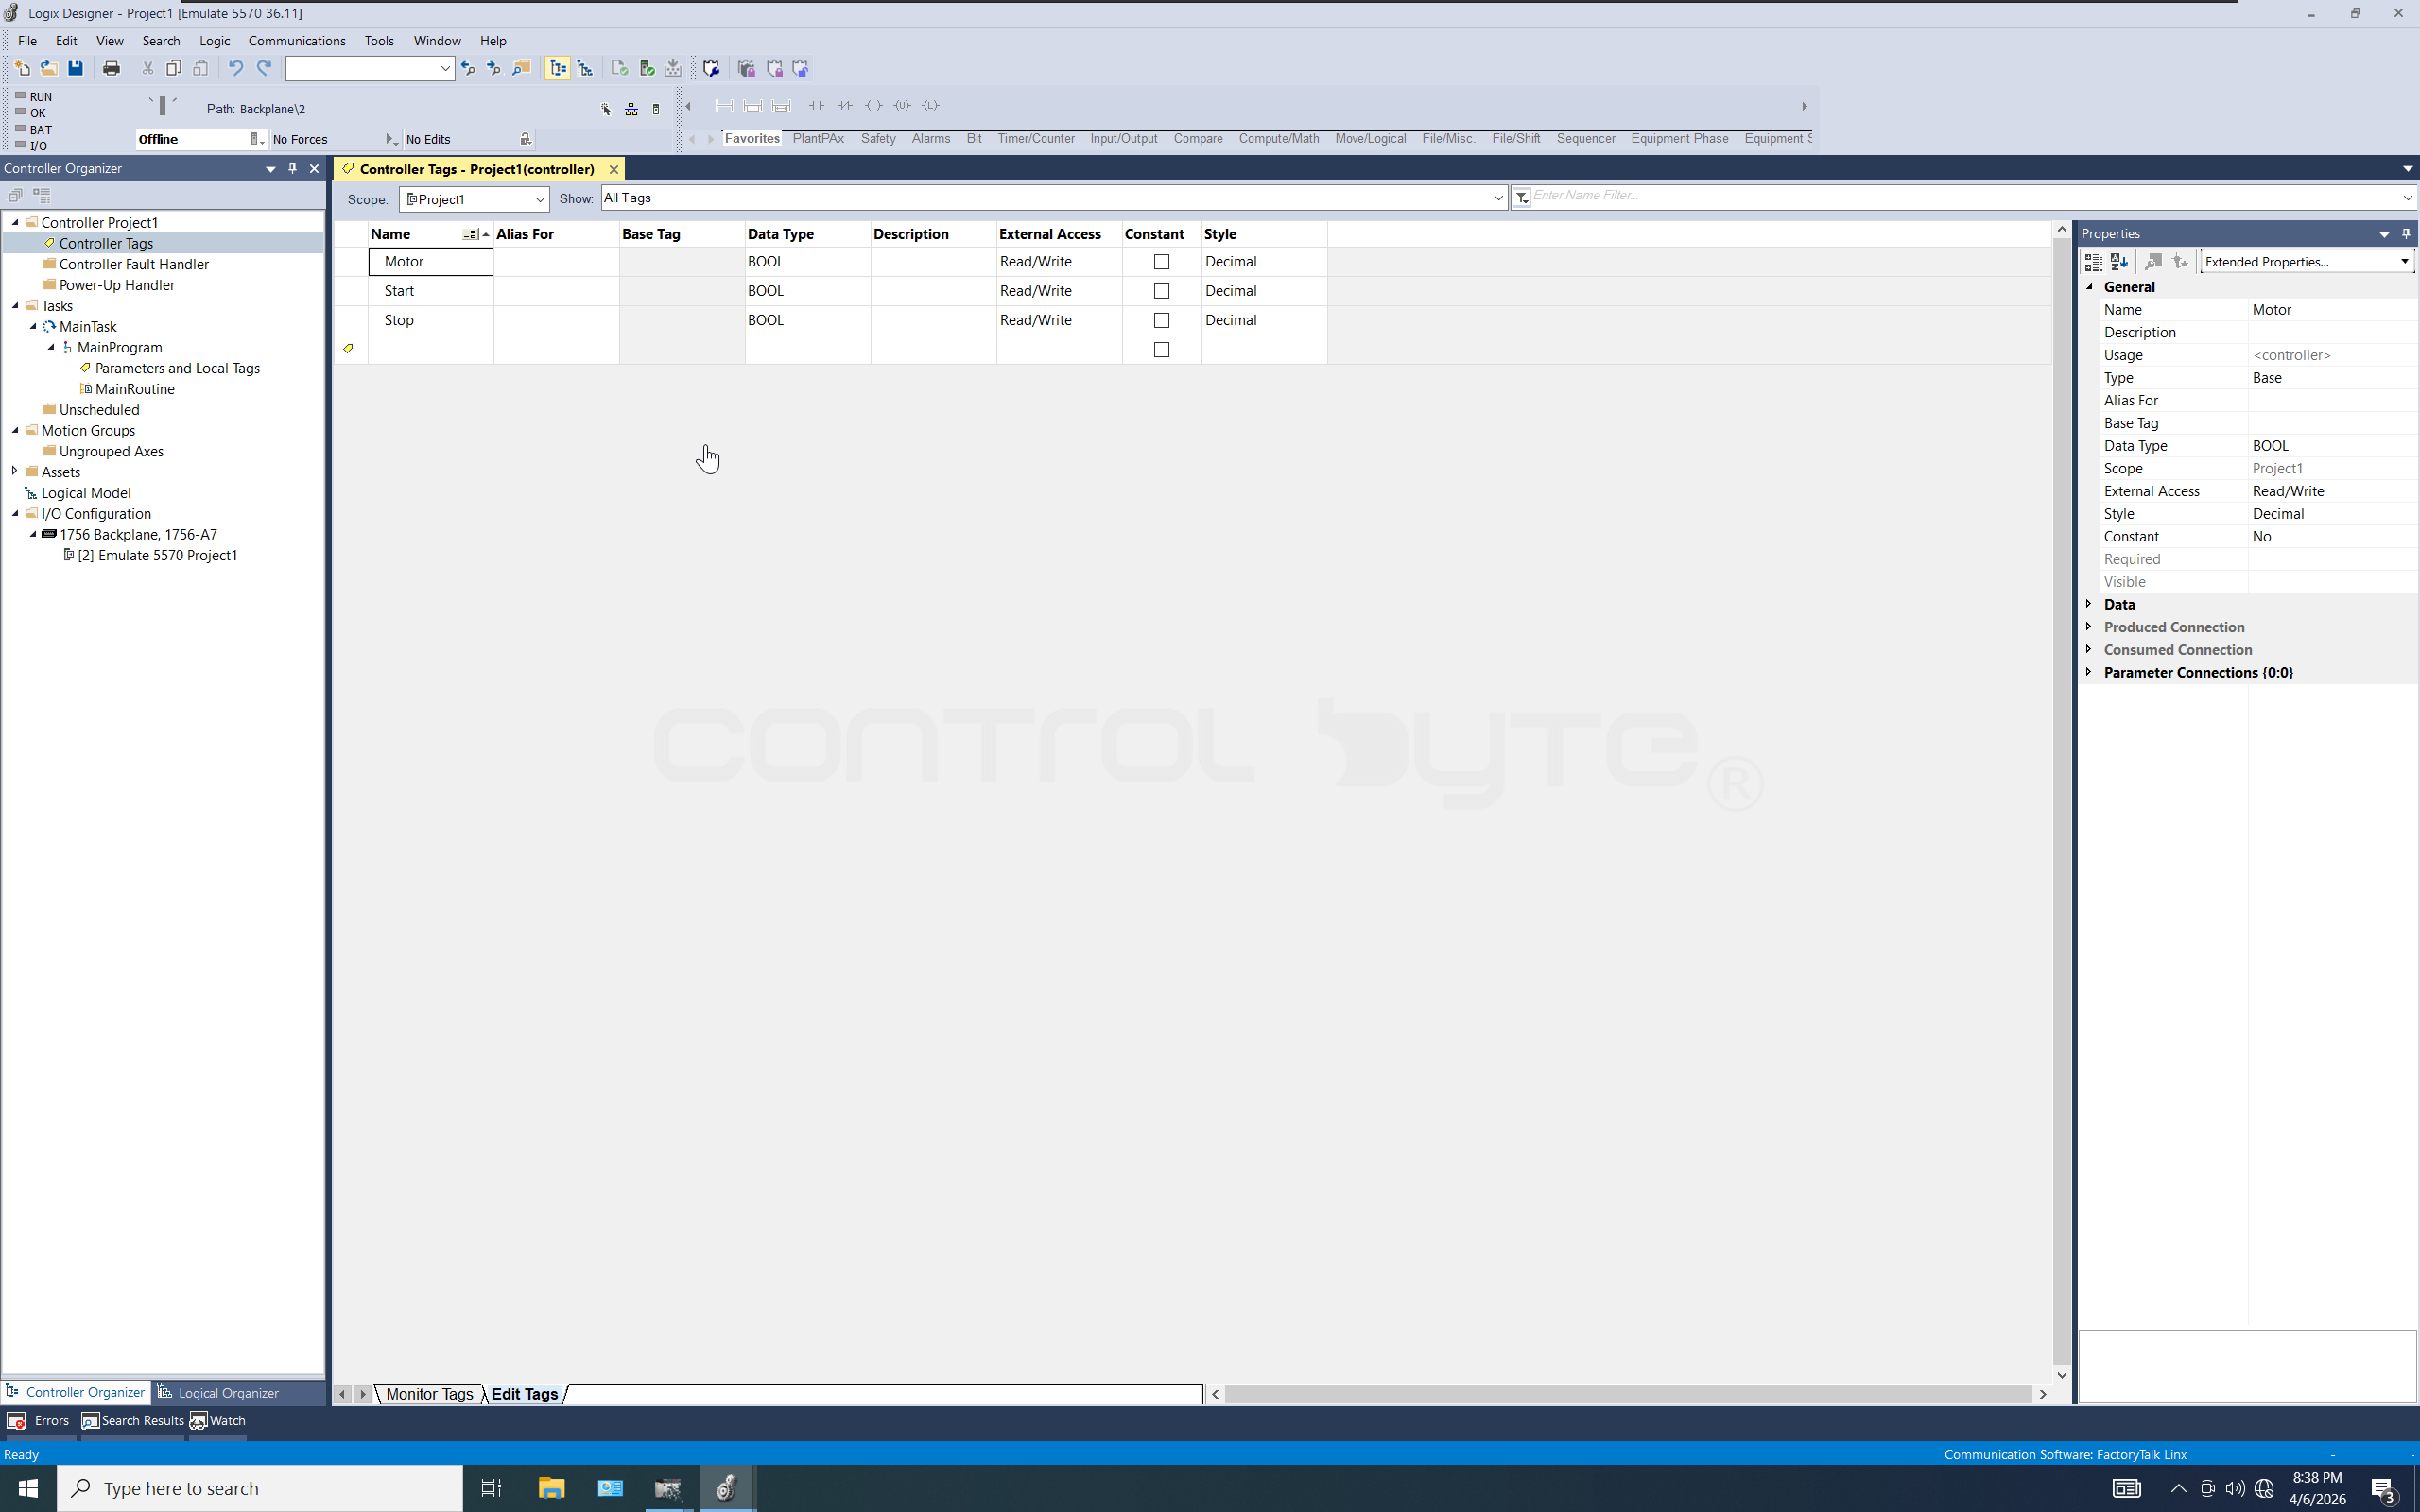Check the Constant box for Motor tag
Image resolution: width=2420 pixels, height=1512 pixels.
[1161, 262]
